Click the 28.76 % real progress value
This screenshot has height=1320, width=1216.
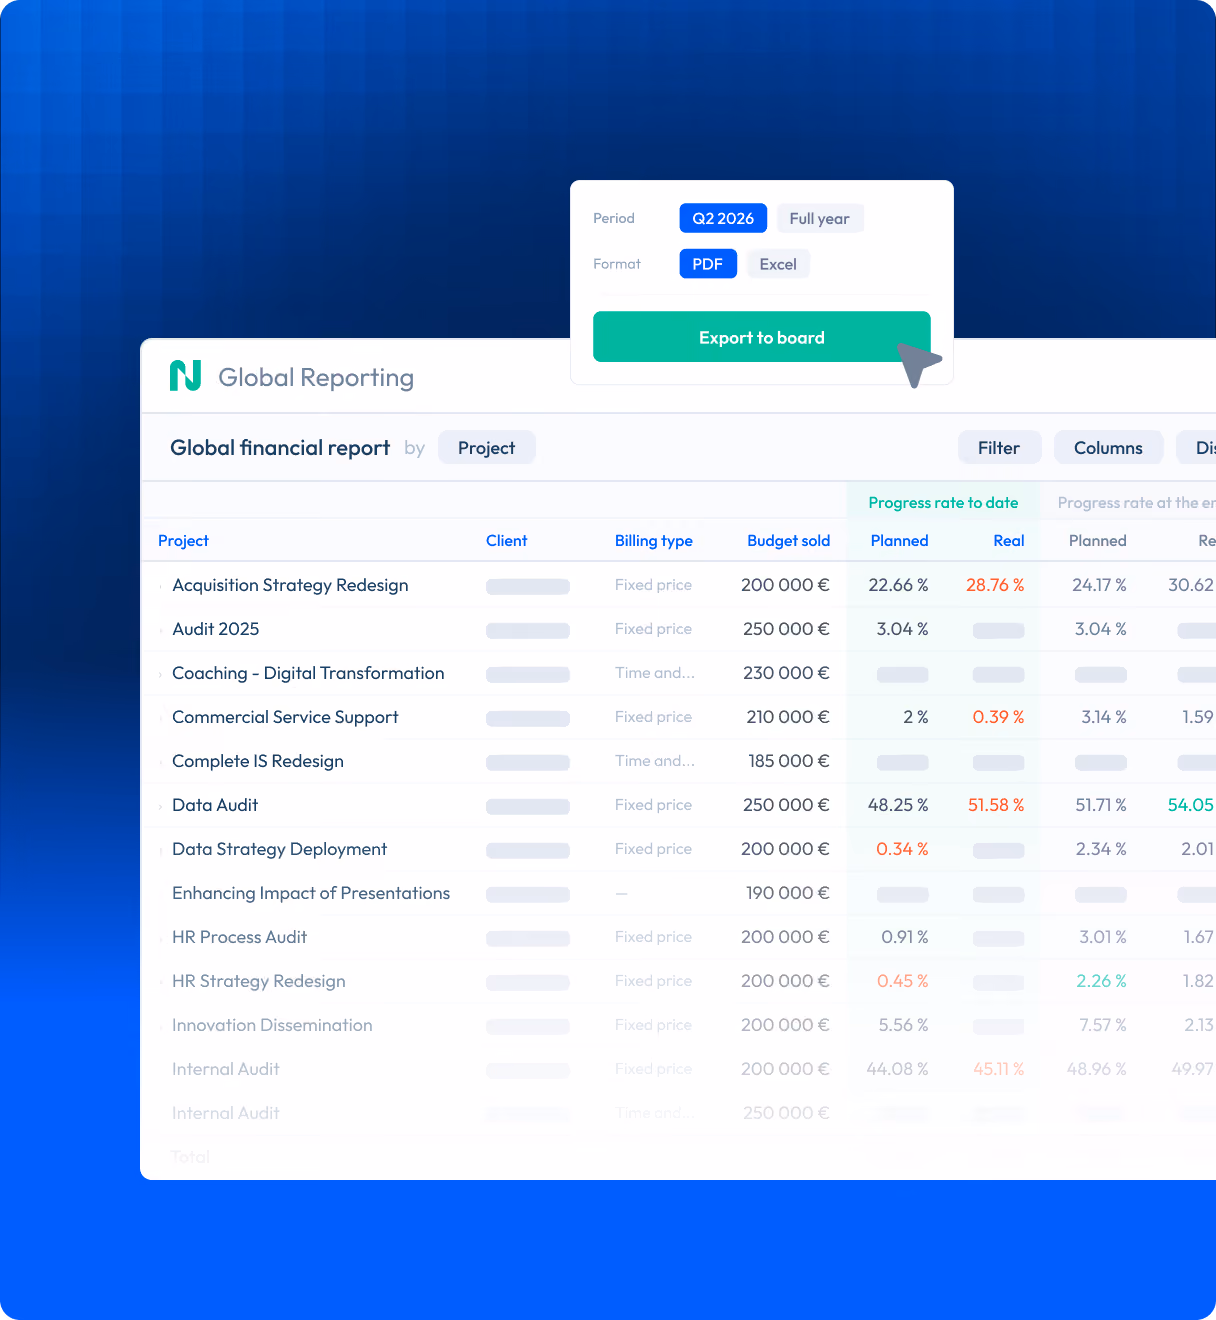(995, 585)
